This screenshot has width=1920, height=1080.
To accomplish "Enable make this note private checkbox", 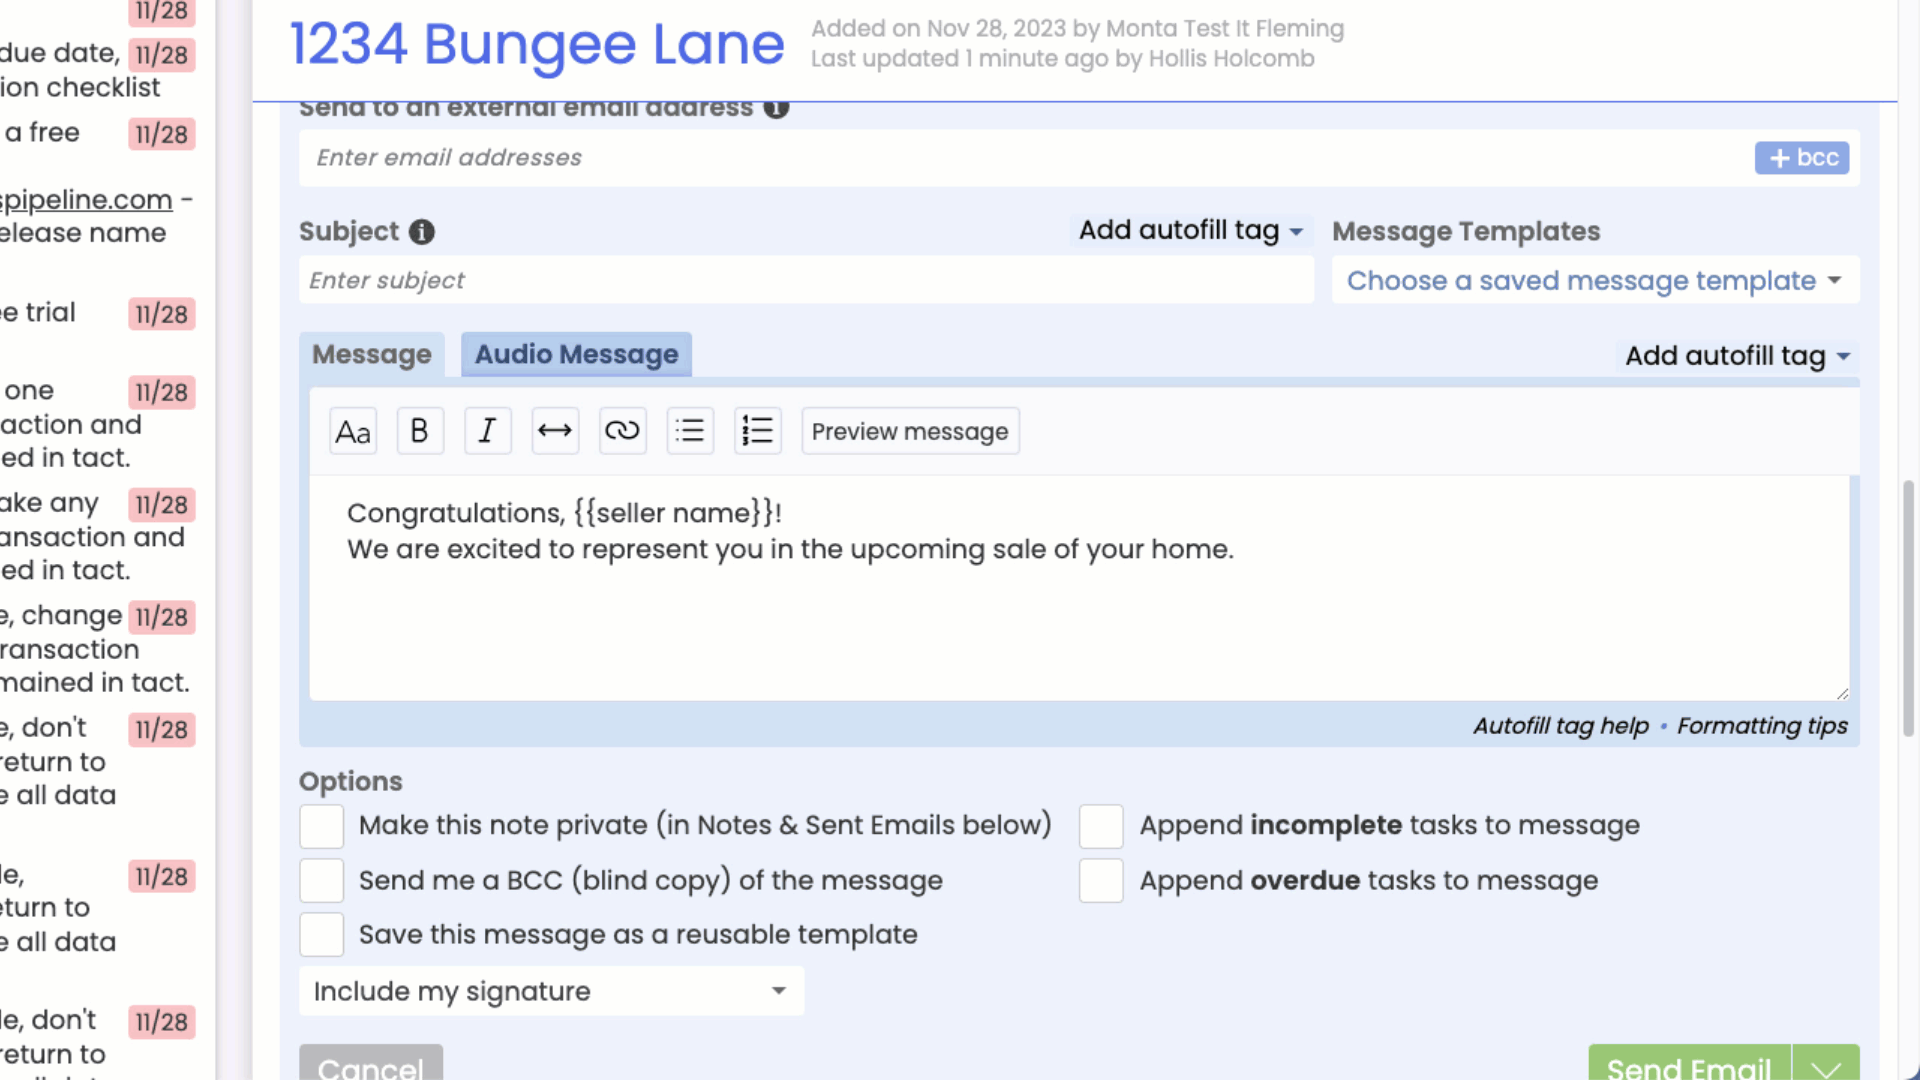I will click(322, 826).
